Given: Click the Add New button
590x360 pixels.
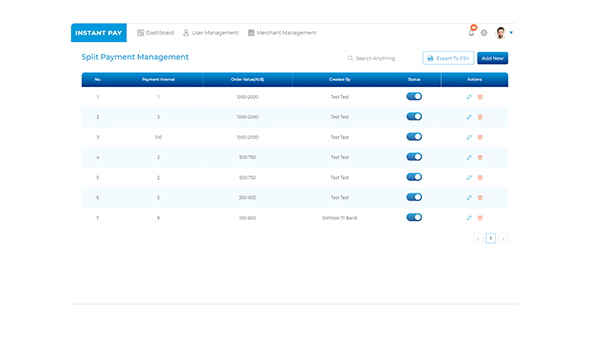Looking at the screenshot, I should pos(493,58).
